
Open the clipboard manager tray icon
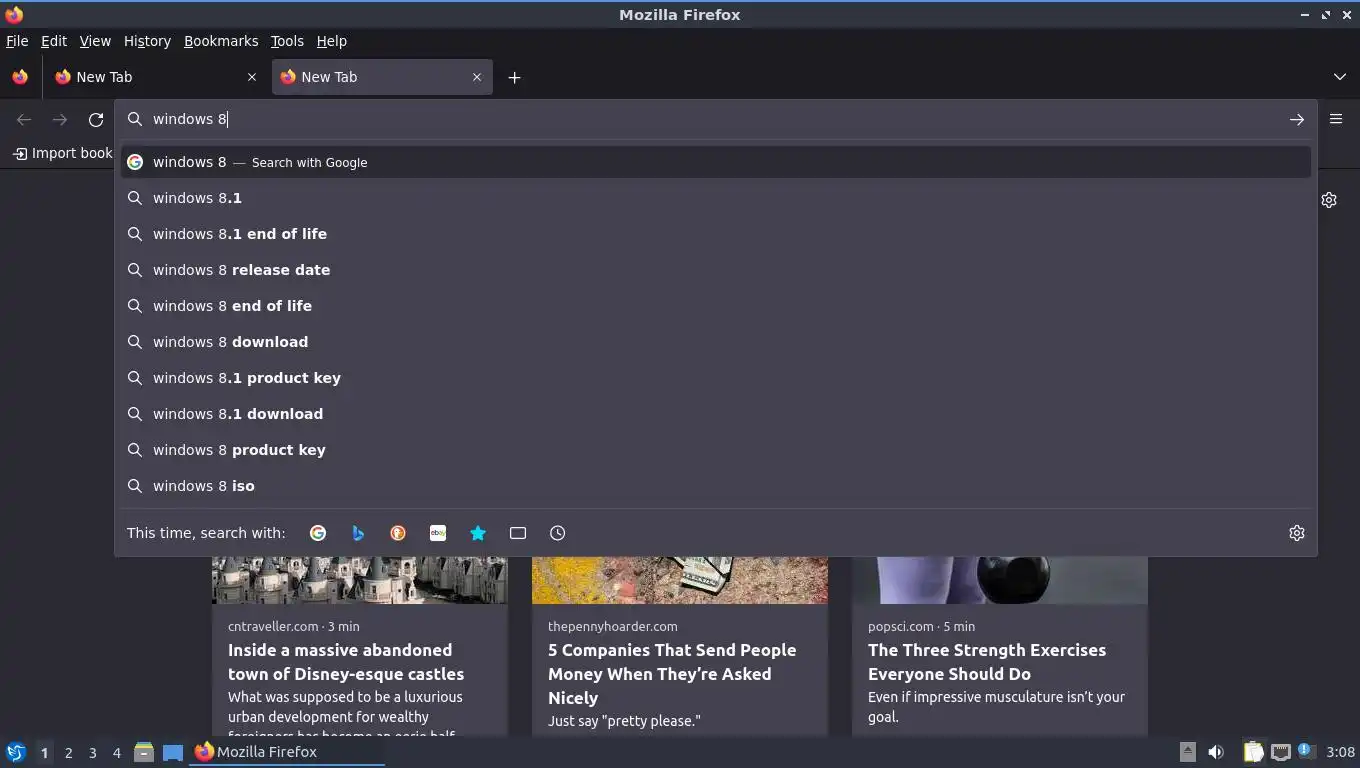(1253, 752)
